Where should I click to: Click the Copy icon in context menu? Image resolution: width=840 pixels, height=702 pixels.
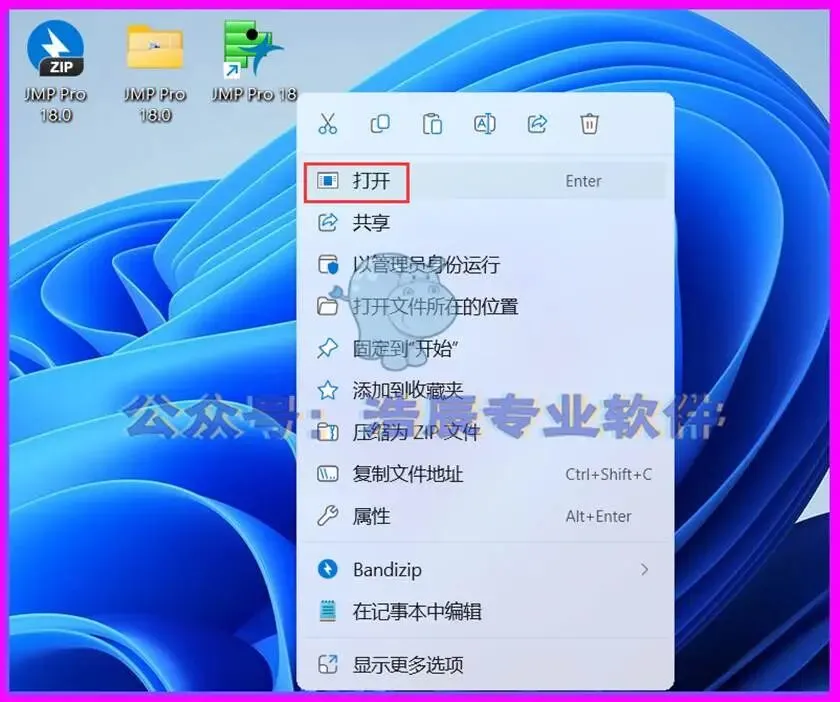pos(380,124)
